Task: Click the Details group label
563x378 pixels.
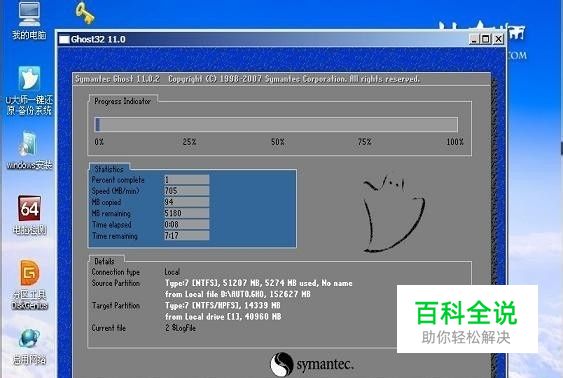Action: (x=104, y=261)
